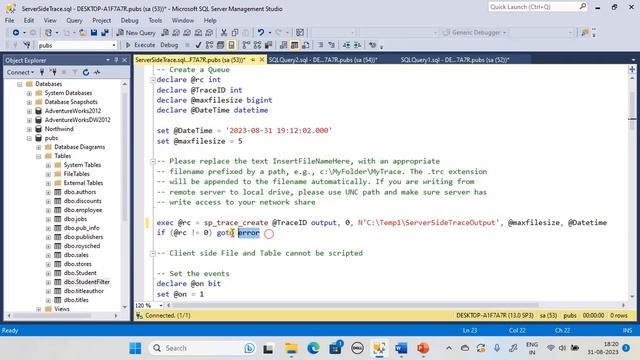Toggle Include Live Query Statistics icon
The image size is (640, 360).
click(x=257, y=45)
